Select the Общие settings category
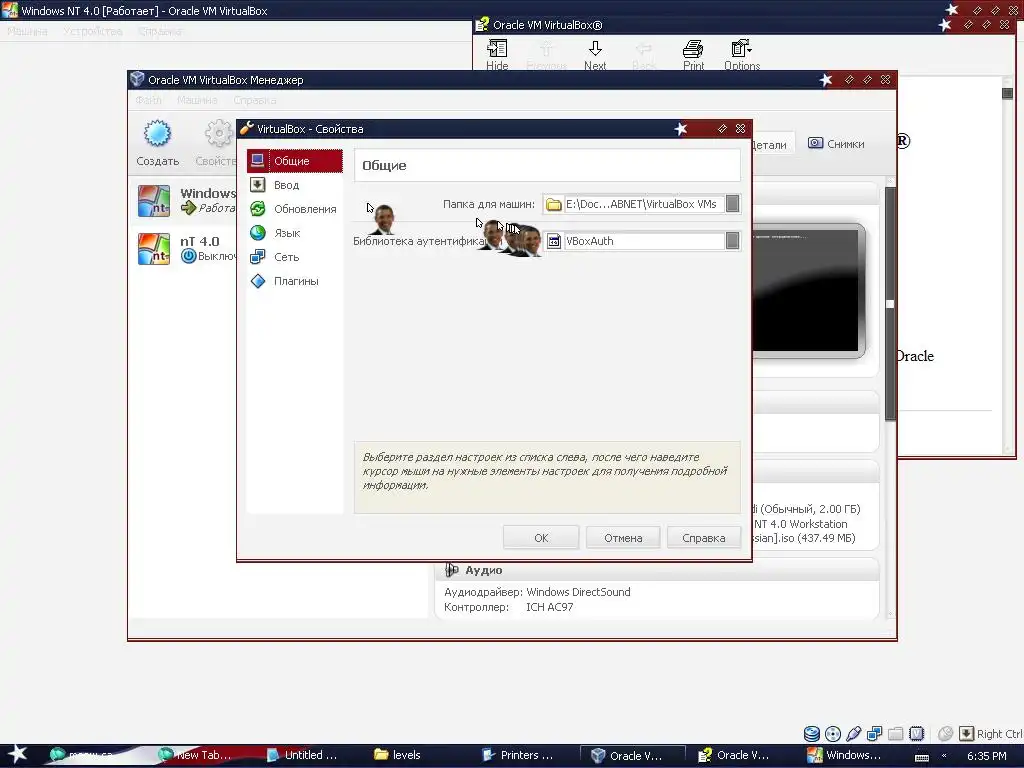The height and width of the screenshot is (768, 1024). pos(295,161)
